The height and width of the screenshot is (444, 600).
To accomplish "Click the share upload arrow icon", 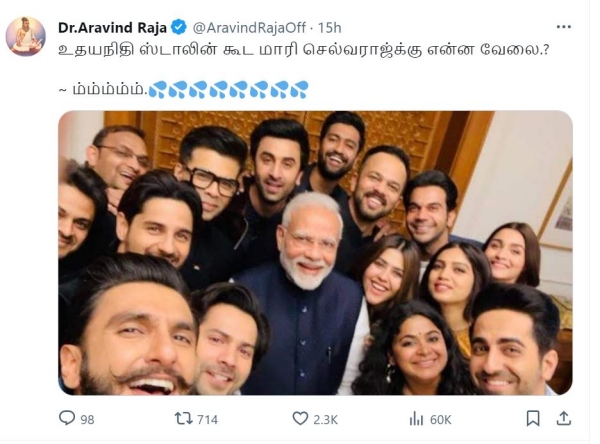I will [x=563, y=418].
